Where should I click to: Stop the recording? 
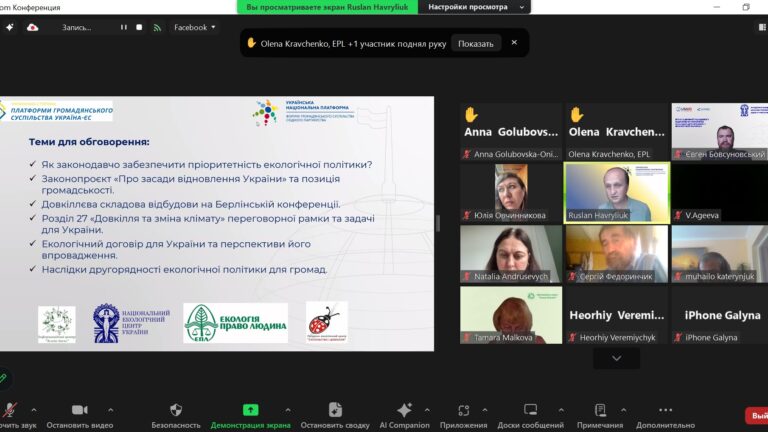141,27
